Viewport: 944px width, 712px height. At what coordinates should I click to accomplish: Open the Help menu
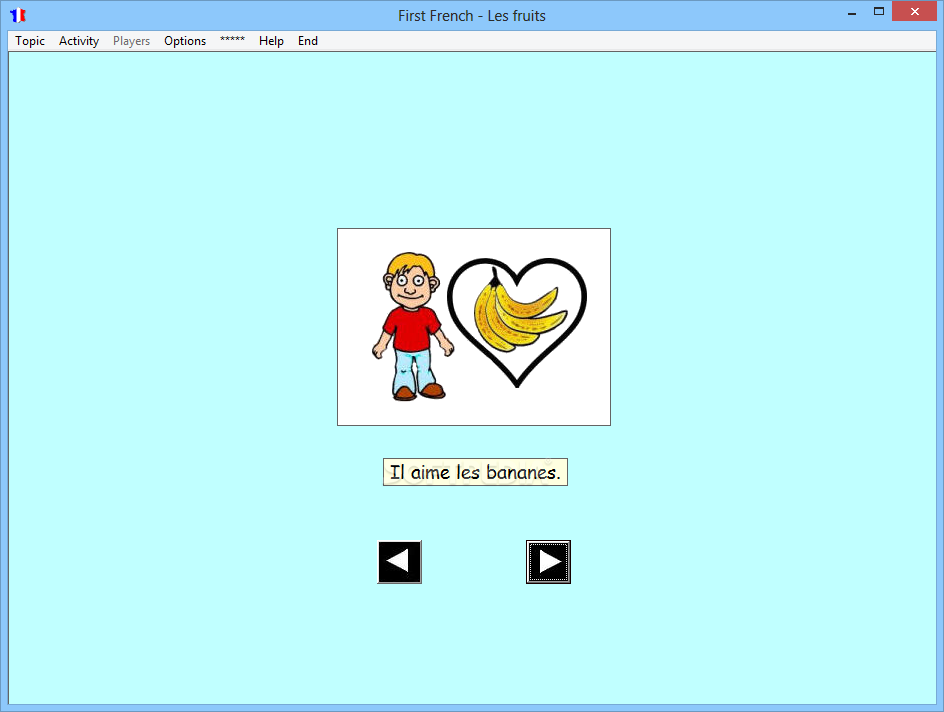coord(271,41)
